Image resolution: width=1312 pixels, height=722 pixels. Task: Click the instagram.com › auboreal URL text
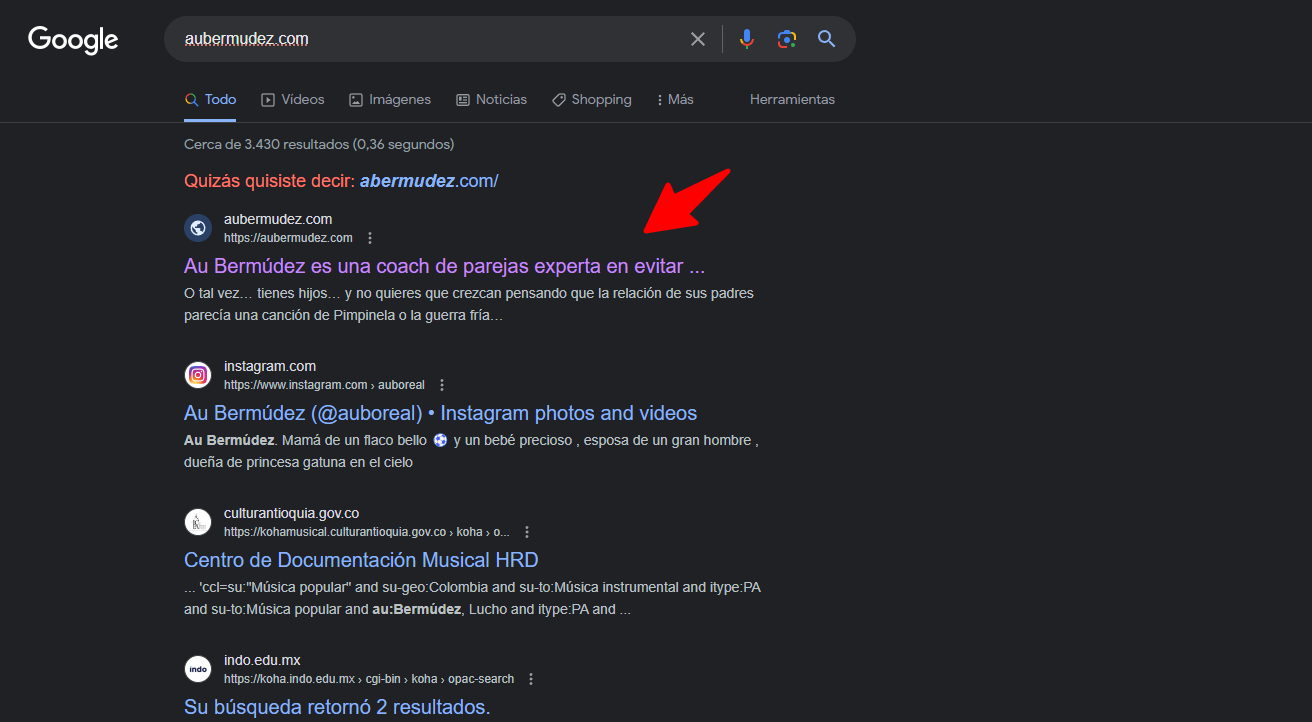coord(324,385)
